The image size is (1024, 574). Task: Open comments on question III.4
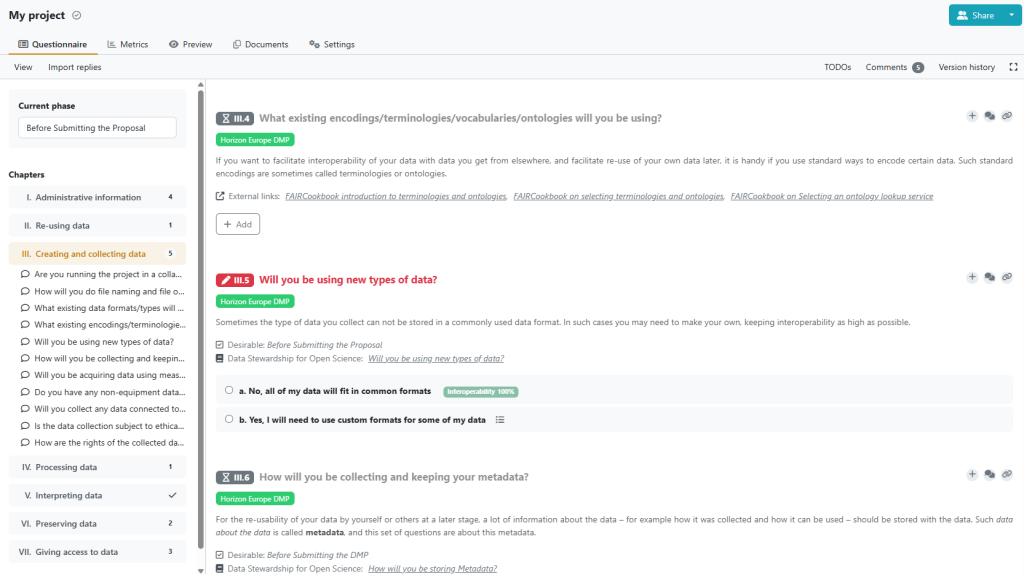click(x=989, y=116)
